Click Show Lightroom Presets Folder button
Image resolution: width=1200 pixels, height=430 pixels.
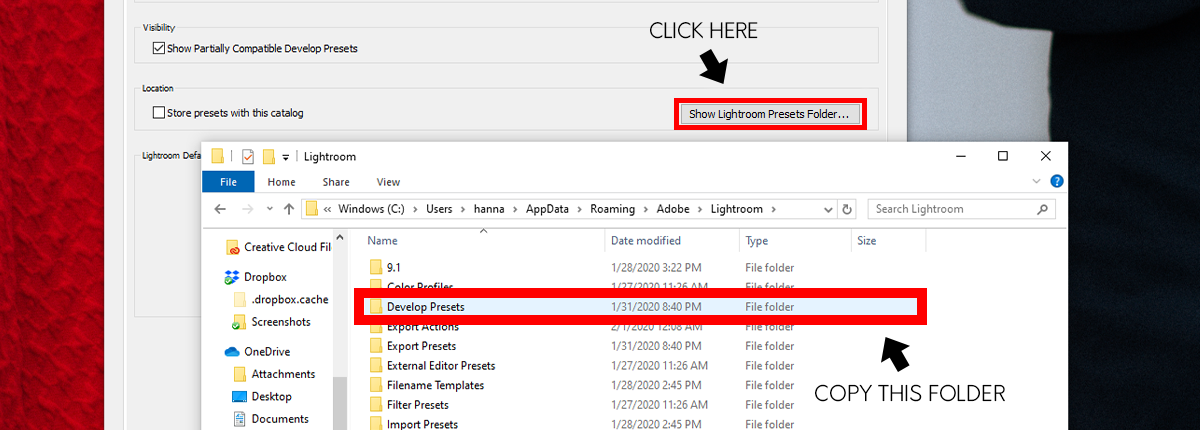pyautogui.click(x=769, y=114)
